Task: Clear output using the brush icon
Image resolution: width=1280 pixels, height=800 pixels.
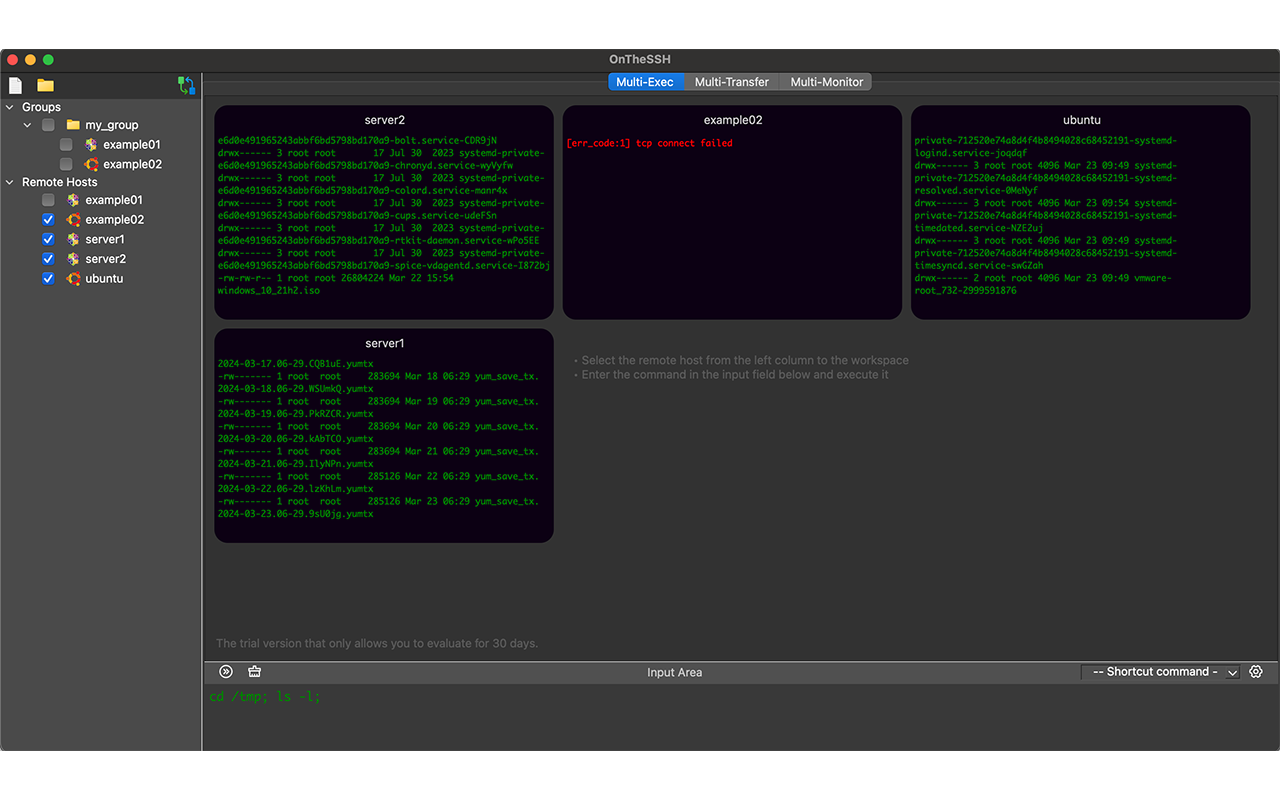Action: (254, 671)
